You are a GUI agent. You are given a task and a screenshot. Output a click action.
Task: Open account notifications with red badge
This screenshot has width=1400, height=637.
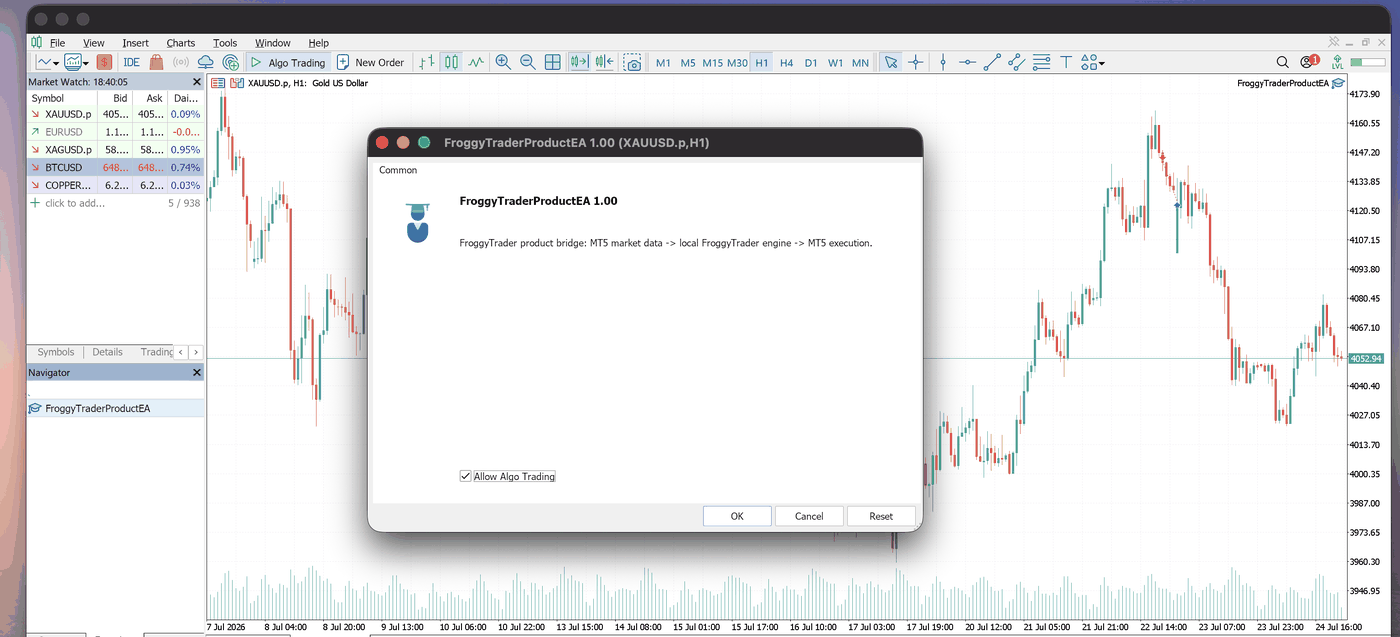[x=1309, y=62]
